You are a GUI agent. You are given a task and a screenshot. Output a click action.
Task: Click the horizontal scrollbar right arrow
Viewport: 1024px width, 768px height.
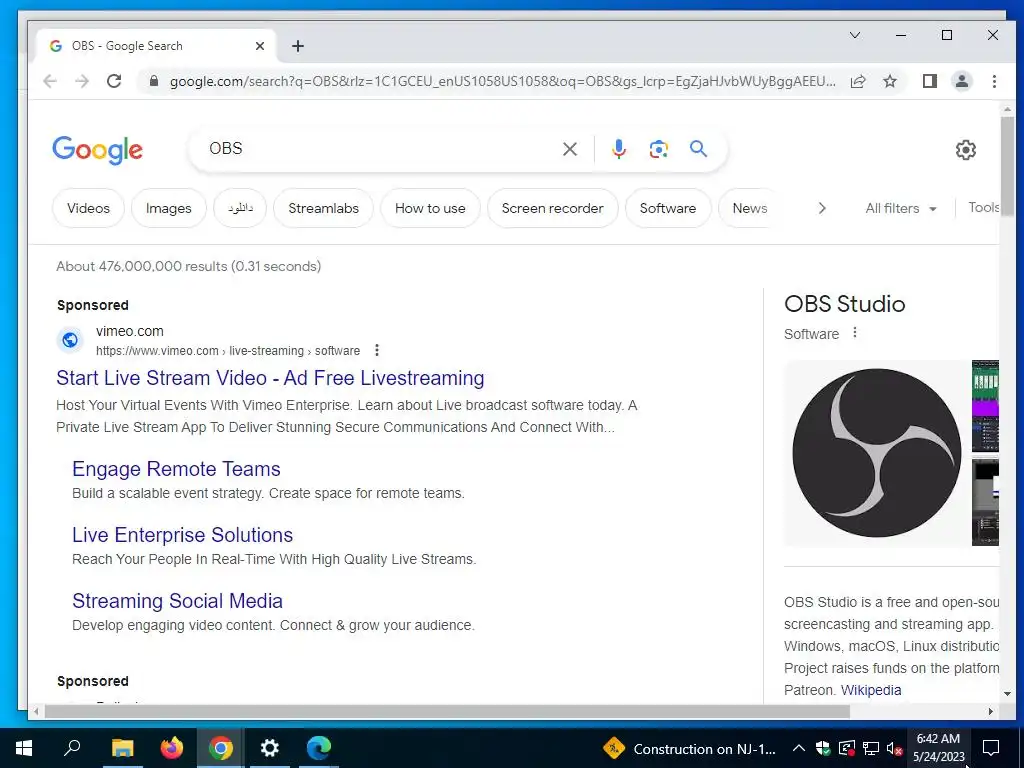click(x=991, y=711)
